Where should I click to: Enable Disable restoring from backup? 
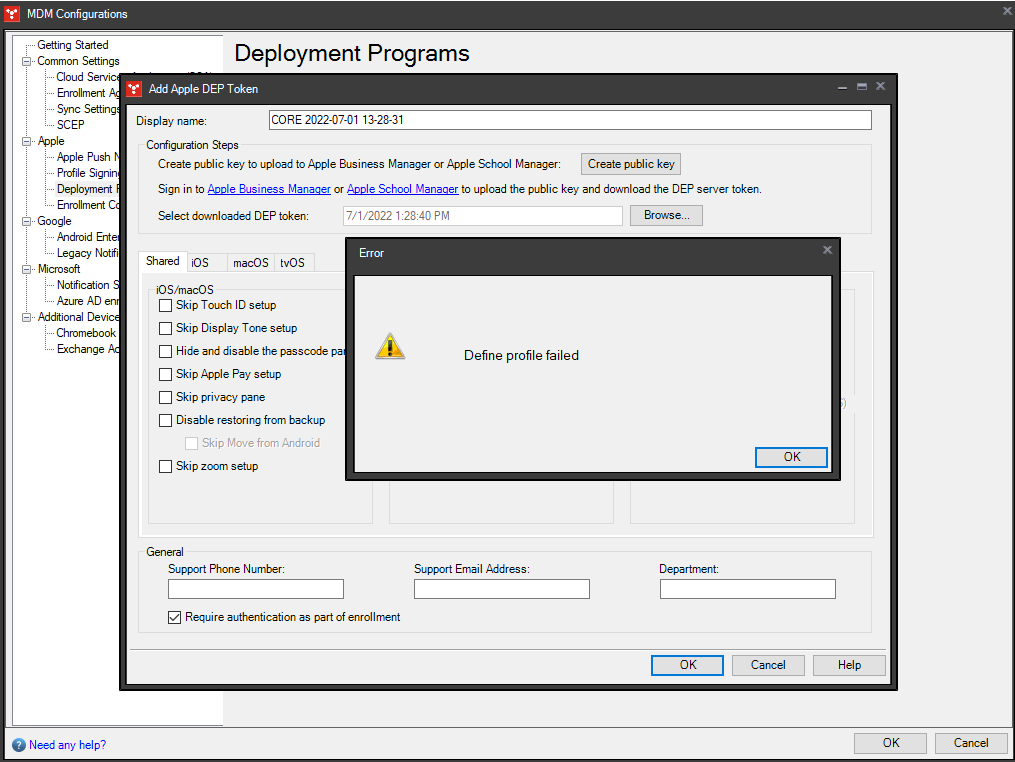(x=165, y=420)
